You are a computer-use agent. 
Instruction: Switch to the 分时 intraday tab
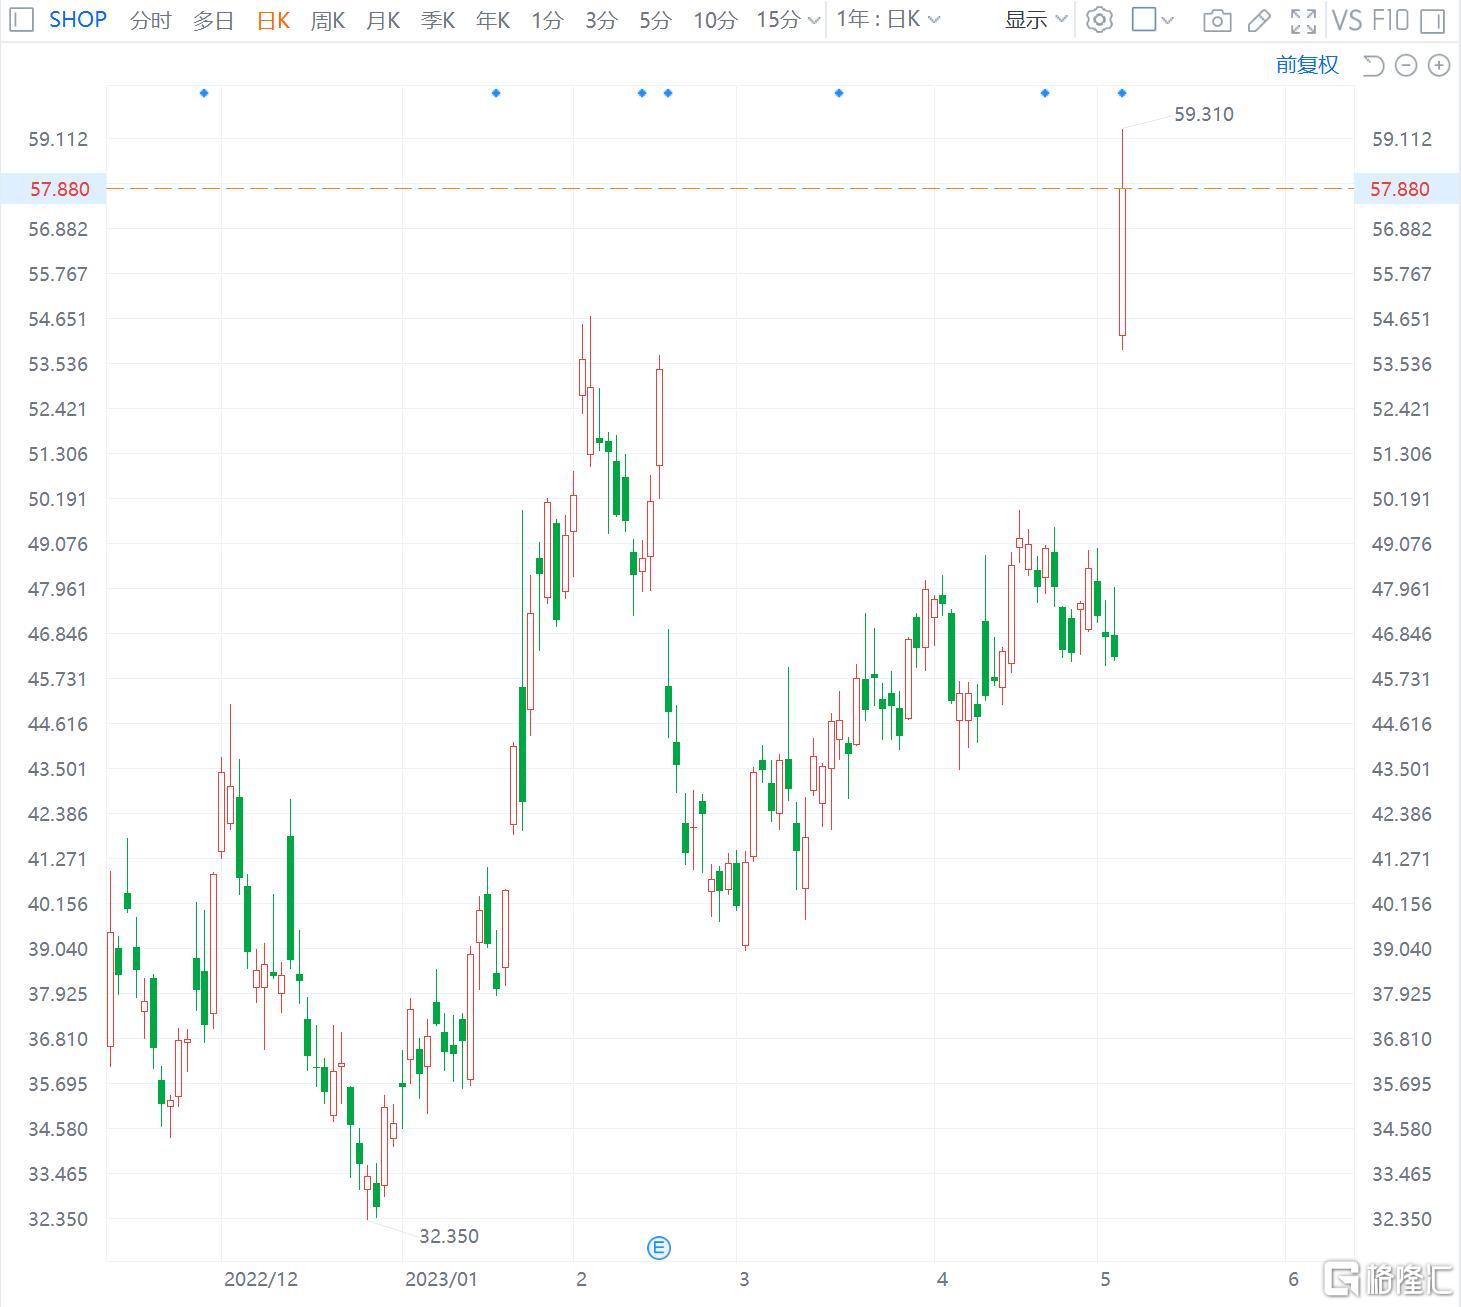pos(151,20)
